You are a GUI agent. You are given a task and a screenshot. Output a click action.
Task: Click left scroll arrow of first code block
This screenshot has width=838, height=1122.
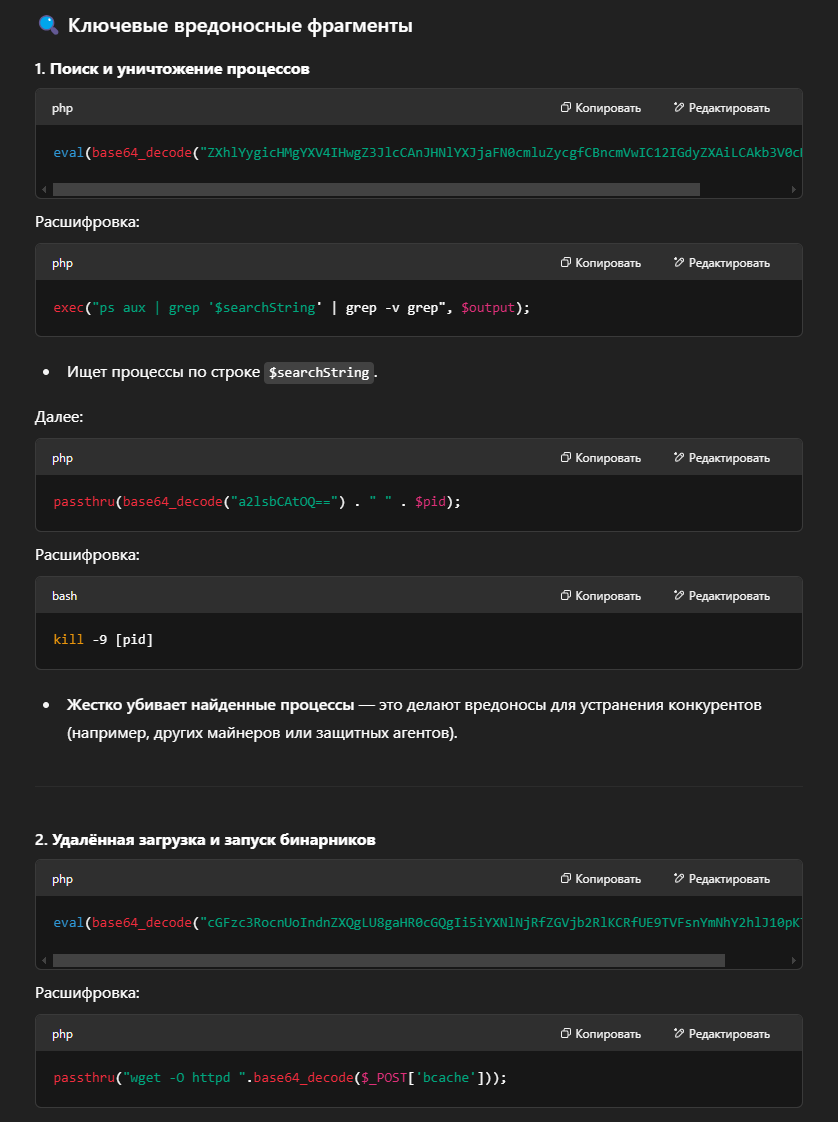[44, 190]
